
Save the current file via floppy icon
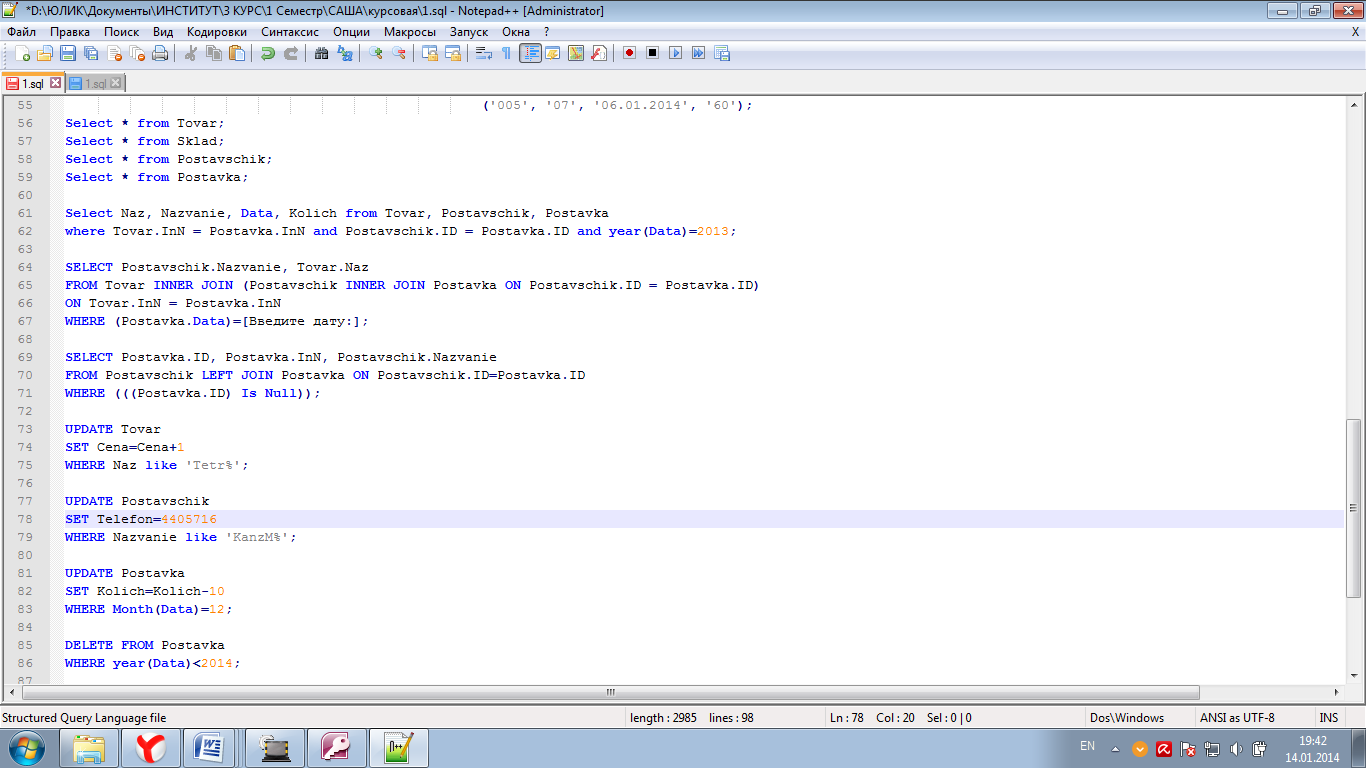68,53
